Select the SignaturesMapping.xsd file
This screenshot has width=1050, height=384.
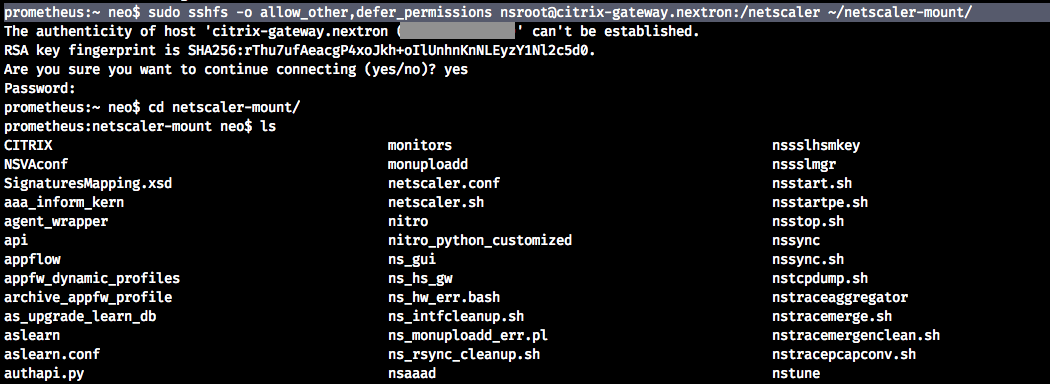pos(93,183)
